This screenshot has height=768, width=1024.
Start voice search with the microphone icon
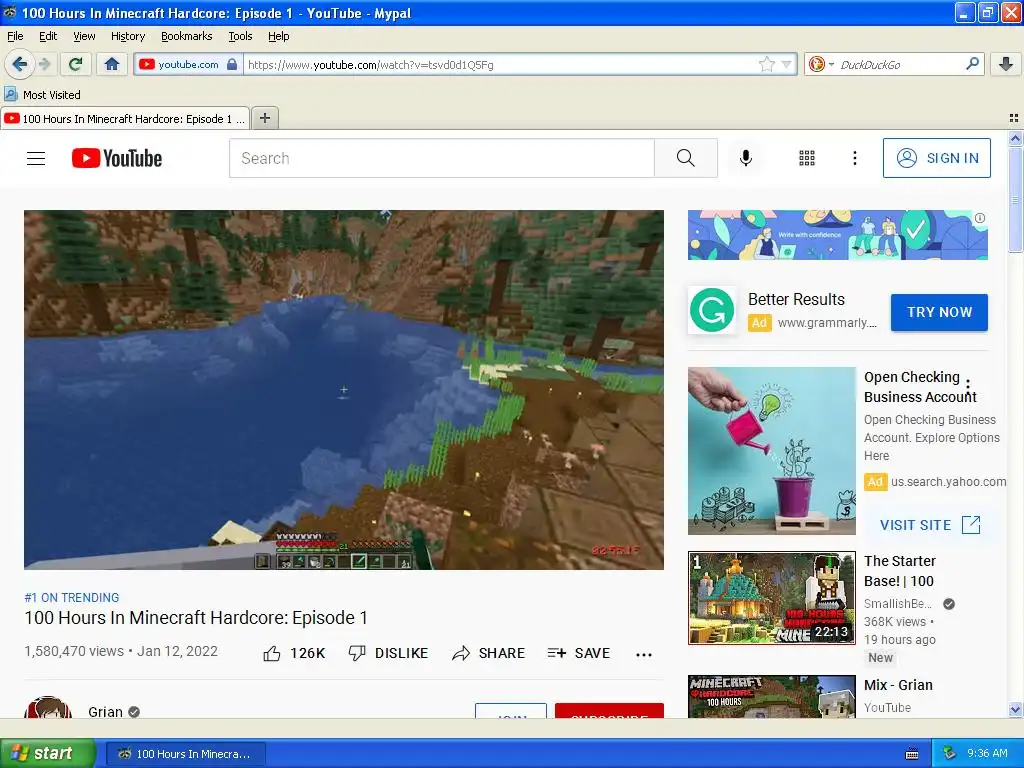[x=745, y=158]
